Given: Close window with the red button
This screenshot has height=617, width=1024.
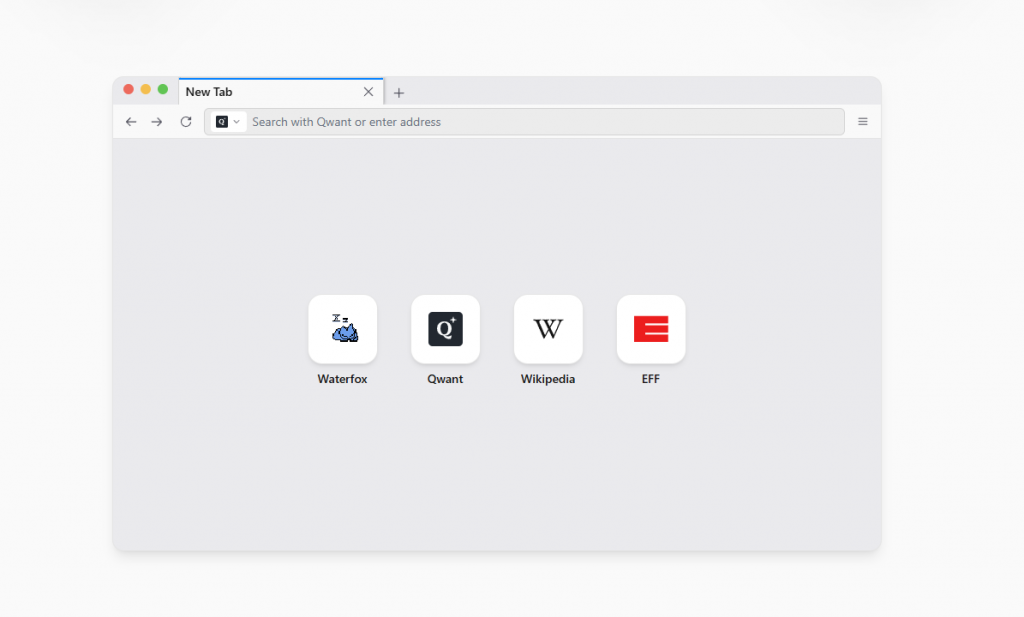Looking at the screenshot, I should coord(129,89).
